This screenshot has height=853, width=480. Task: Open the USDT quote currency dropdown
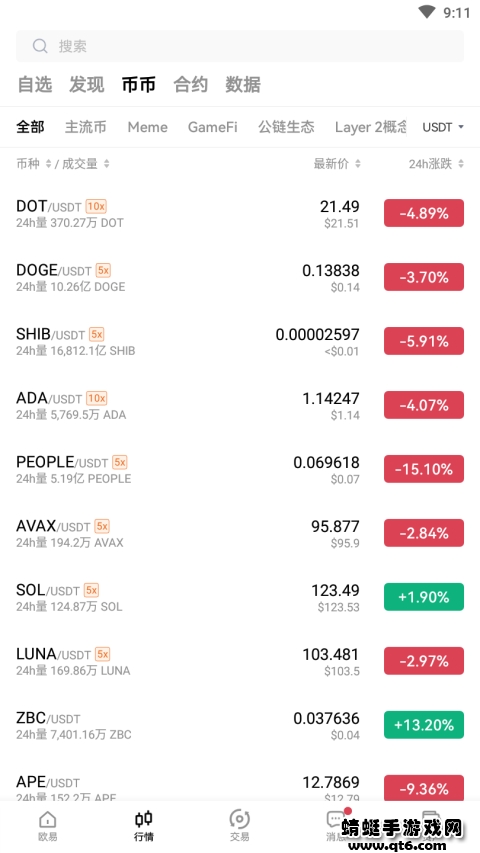pos(443,127)
